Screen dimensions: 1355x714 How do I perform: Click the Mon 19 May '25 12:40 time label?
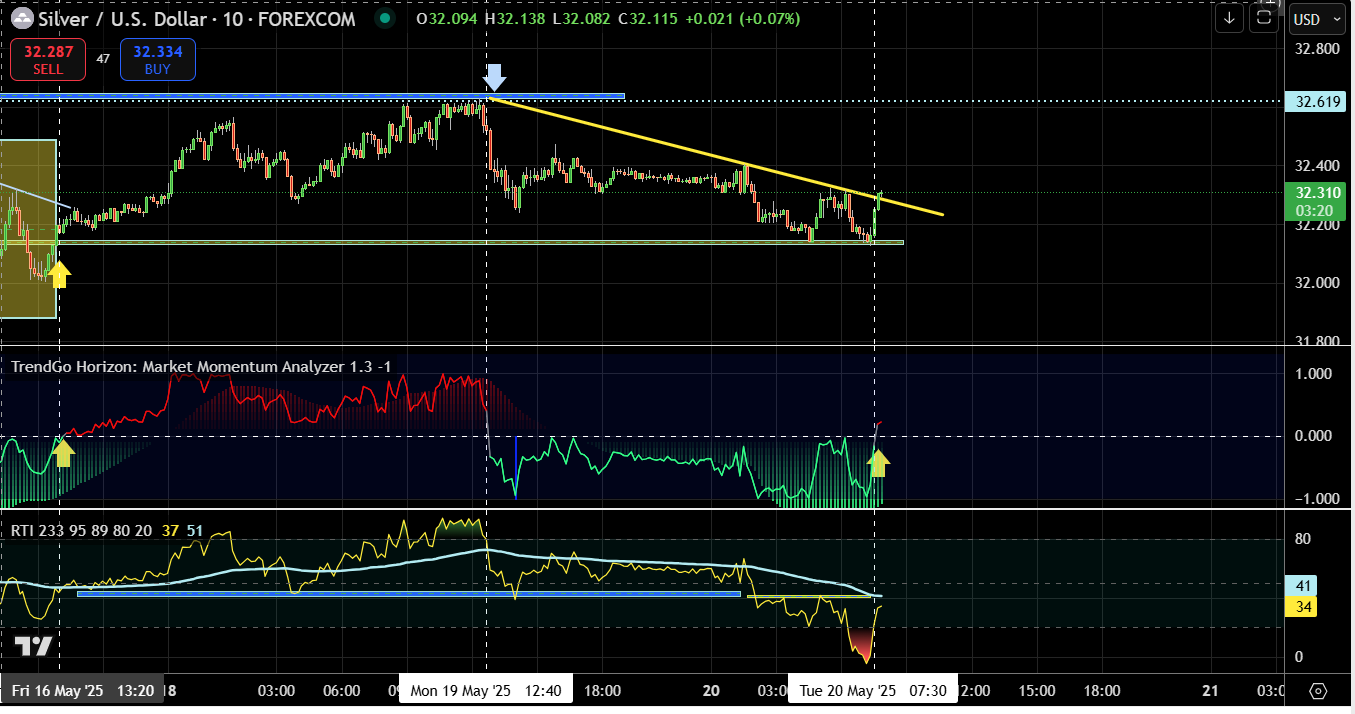point(485,691)
